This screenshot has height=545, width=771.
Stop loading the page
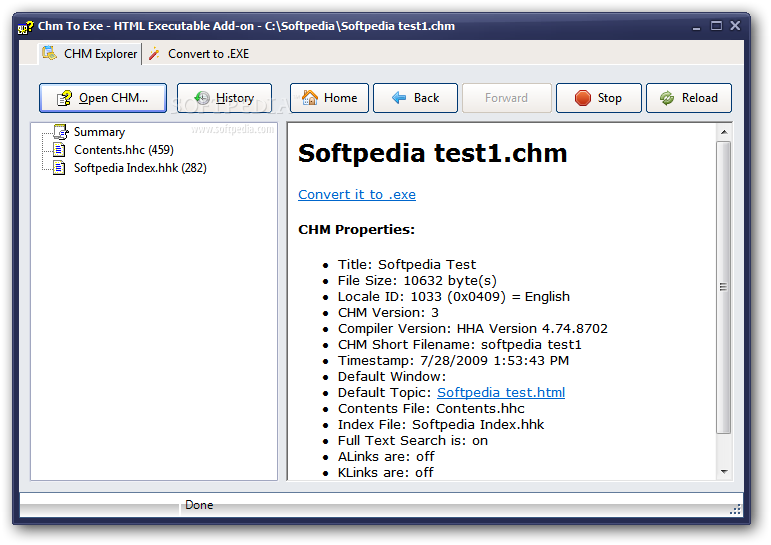[x=598, y=98]
